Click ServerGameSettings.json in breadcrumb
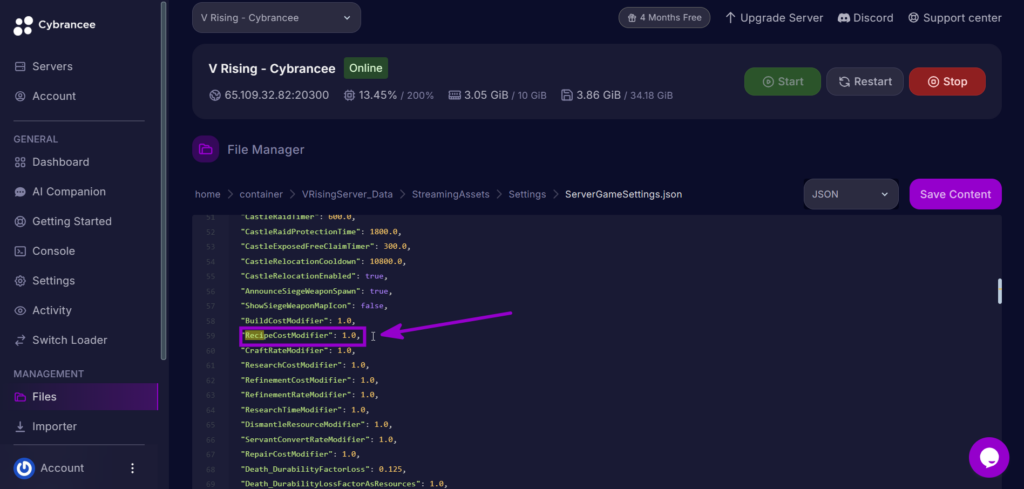 tap(624, 195)
